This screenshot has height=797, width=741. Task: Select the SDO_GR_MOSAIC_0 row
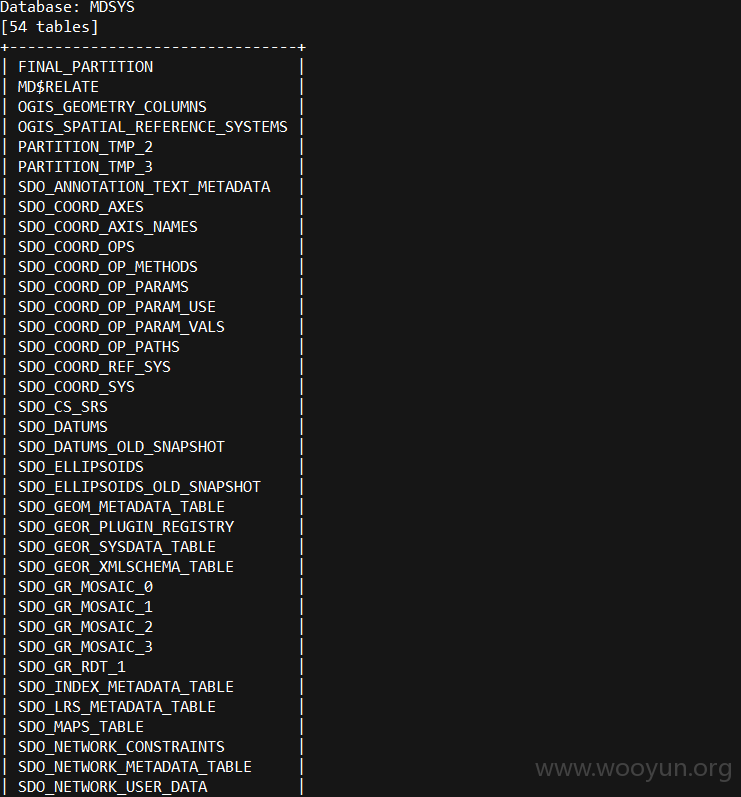[85, 587]
